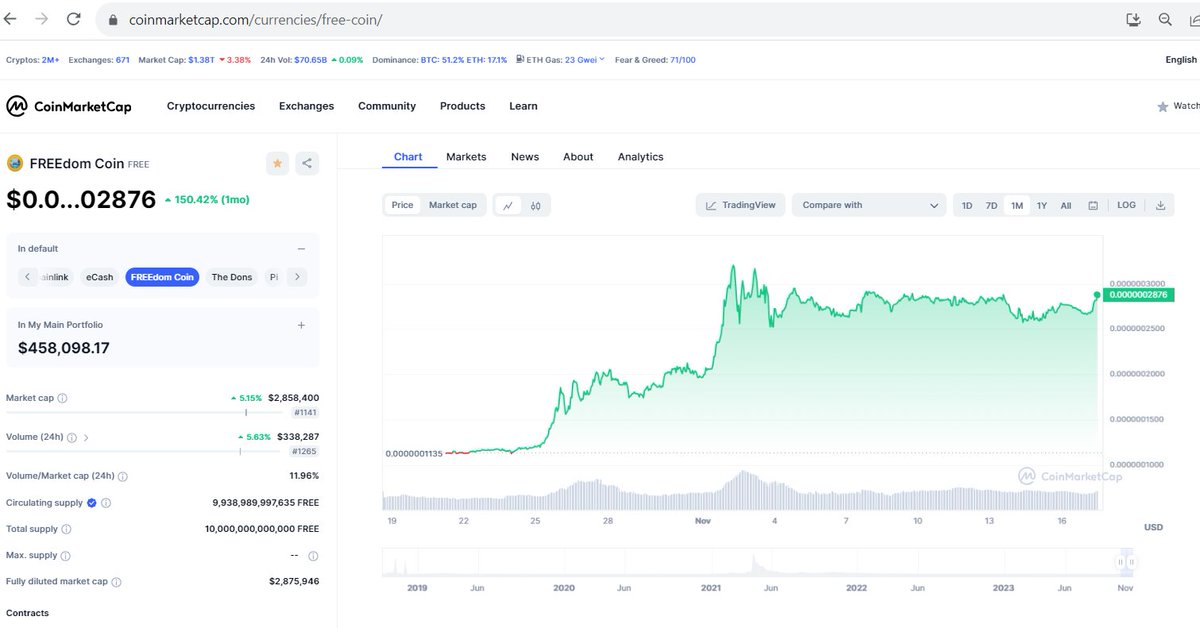The image size is (1200, 628).
Task: Open Market cap info tooltip icon
Action: point(62,398)
